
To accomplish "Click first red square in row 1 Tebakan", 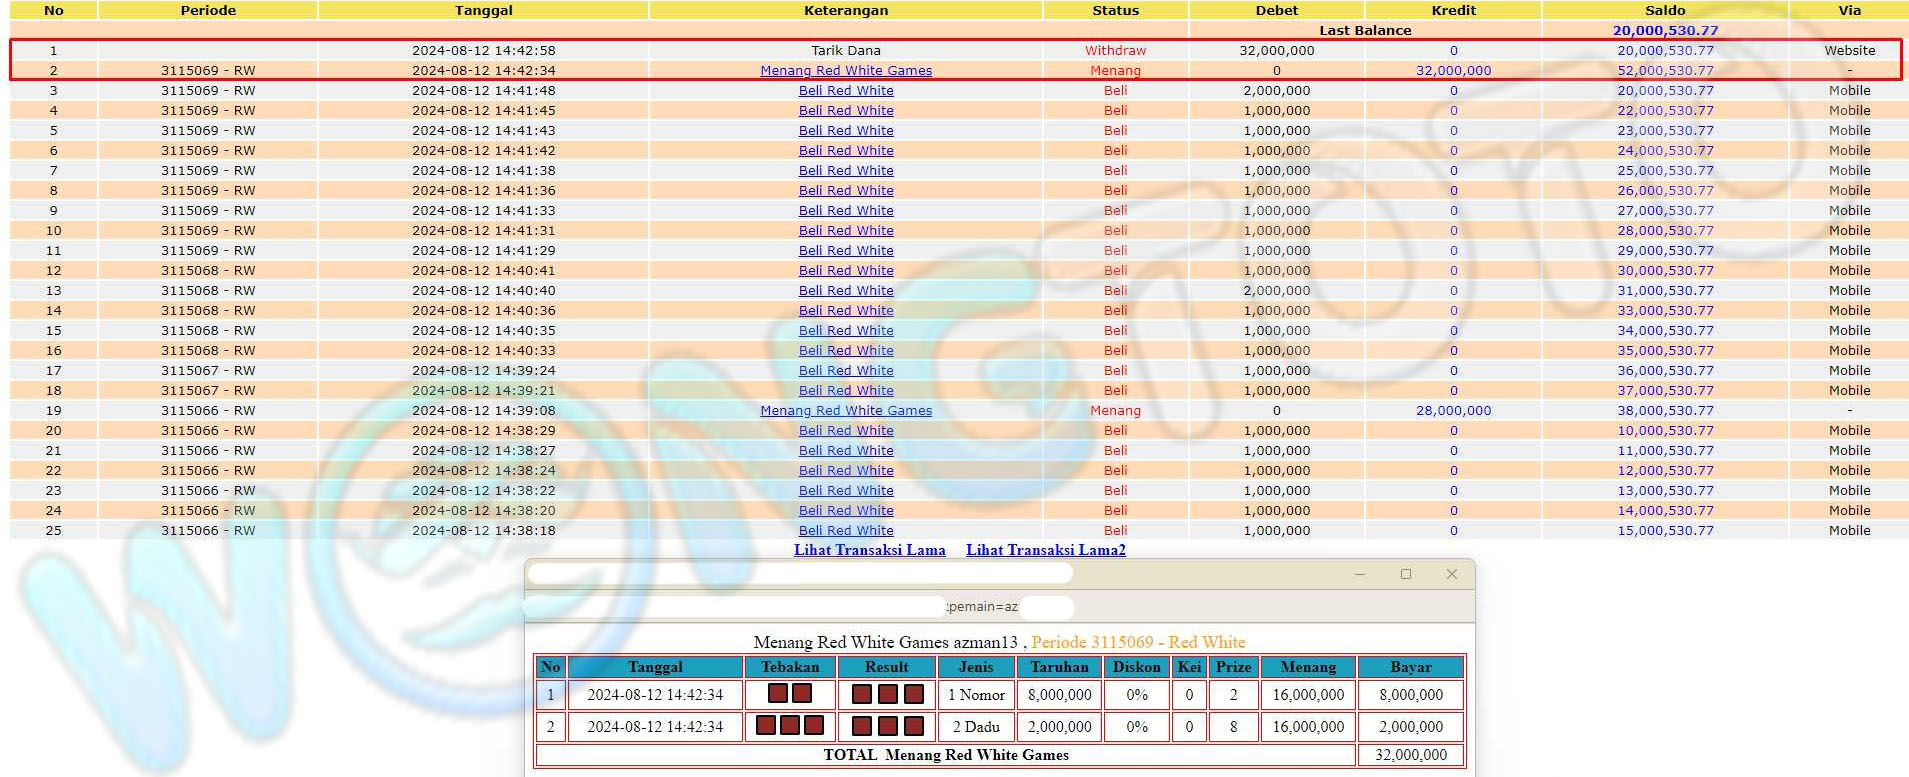I will tap(778, 694).
